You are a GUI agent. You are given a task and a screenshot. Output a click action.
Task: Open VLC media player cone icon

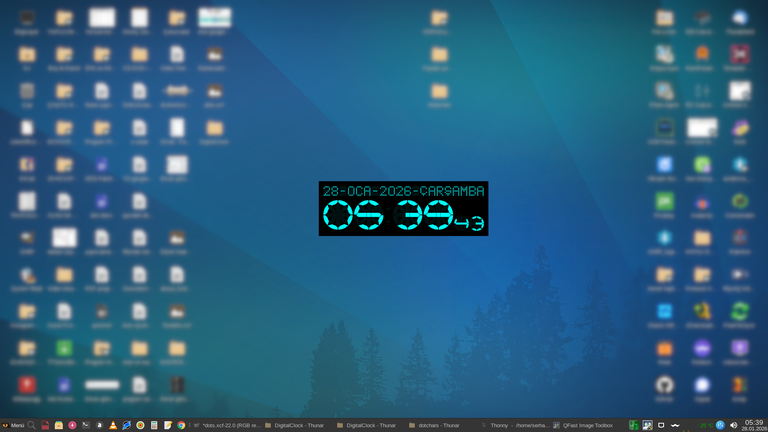[113, 425]
